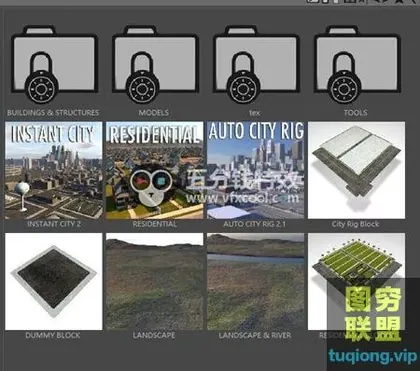Select the Auto City Rig 2.1 thumbnail
The width and height of the screenshot is (420, 371).
(x=255, y=170)
